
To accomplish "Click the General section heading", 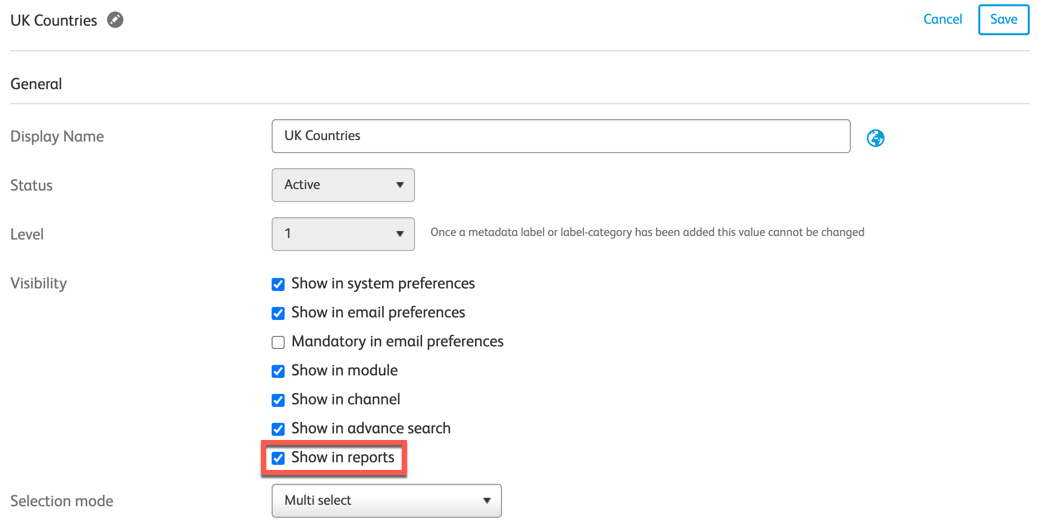I will pyautogui.click(x=36, y=85).
